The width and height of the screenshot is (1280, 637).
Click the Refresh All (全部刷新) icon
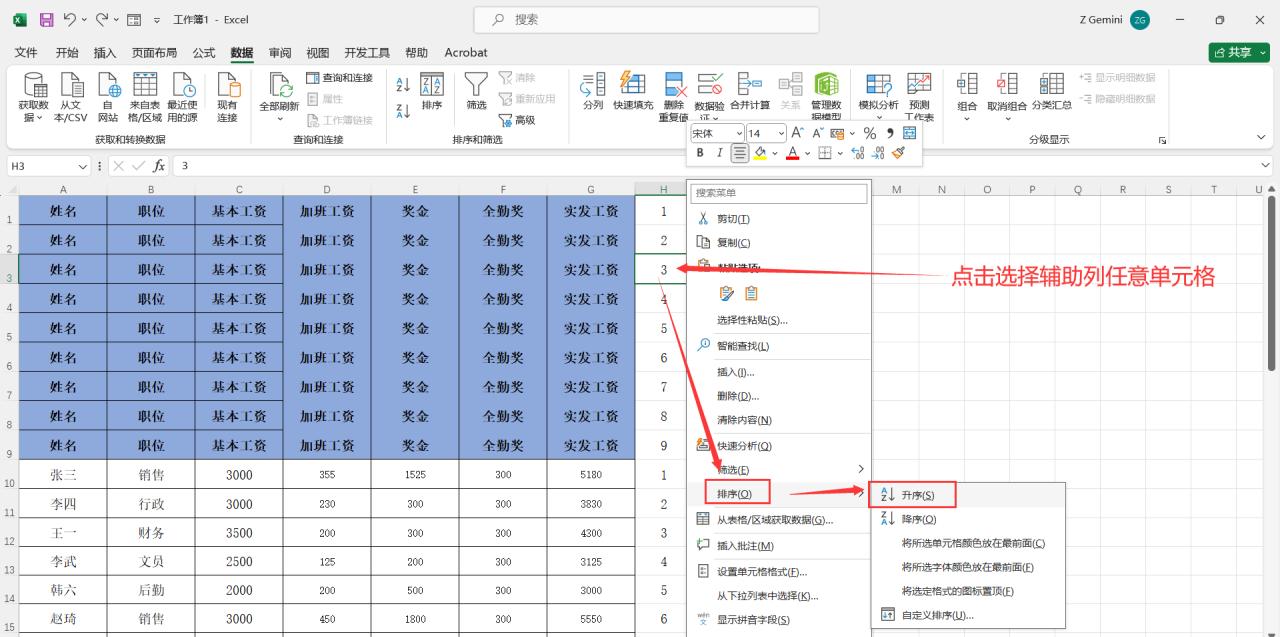(279, 98)
